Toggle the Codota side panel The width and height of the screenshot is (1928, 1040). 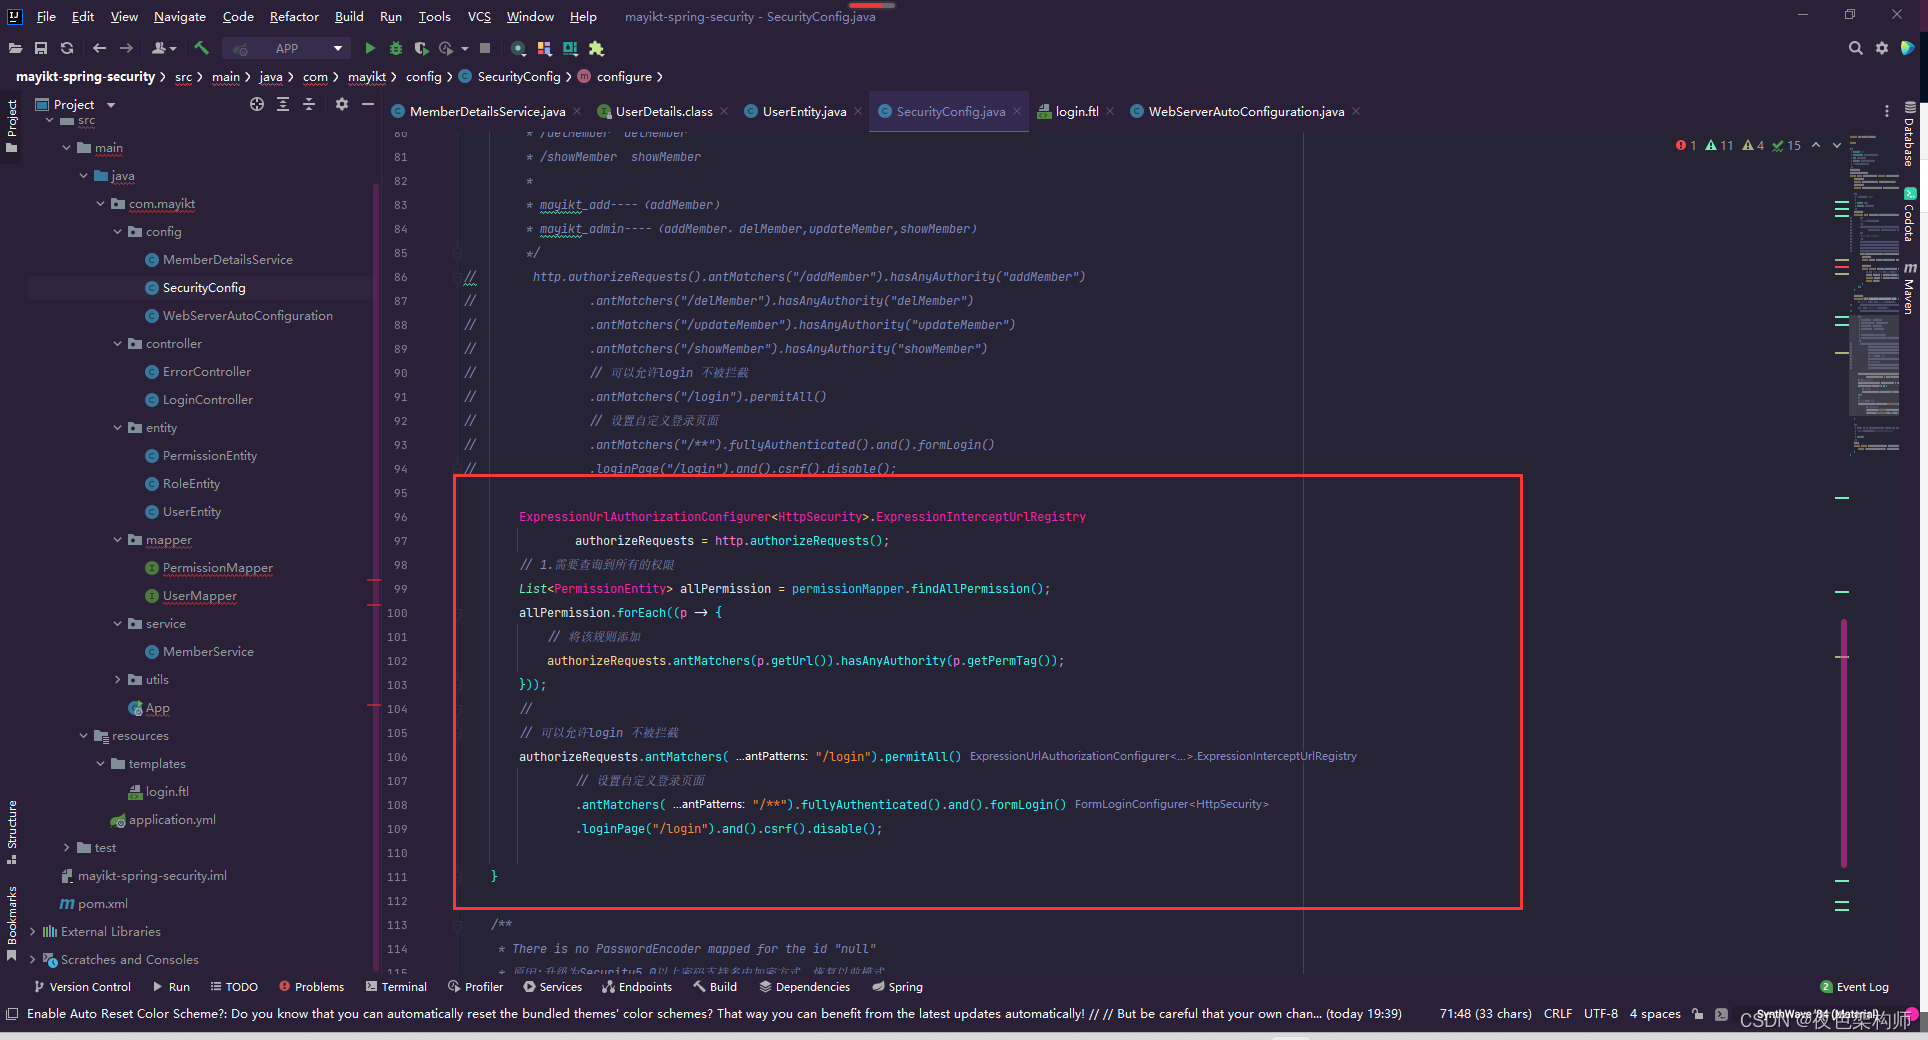tap(1909, 215)
